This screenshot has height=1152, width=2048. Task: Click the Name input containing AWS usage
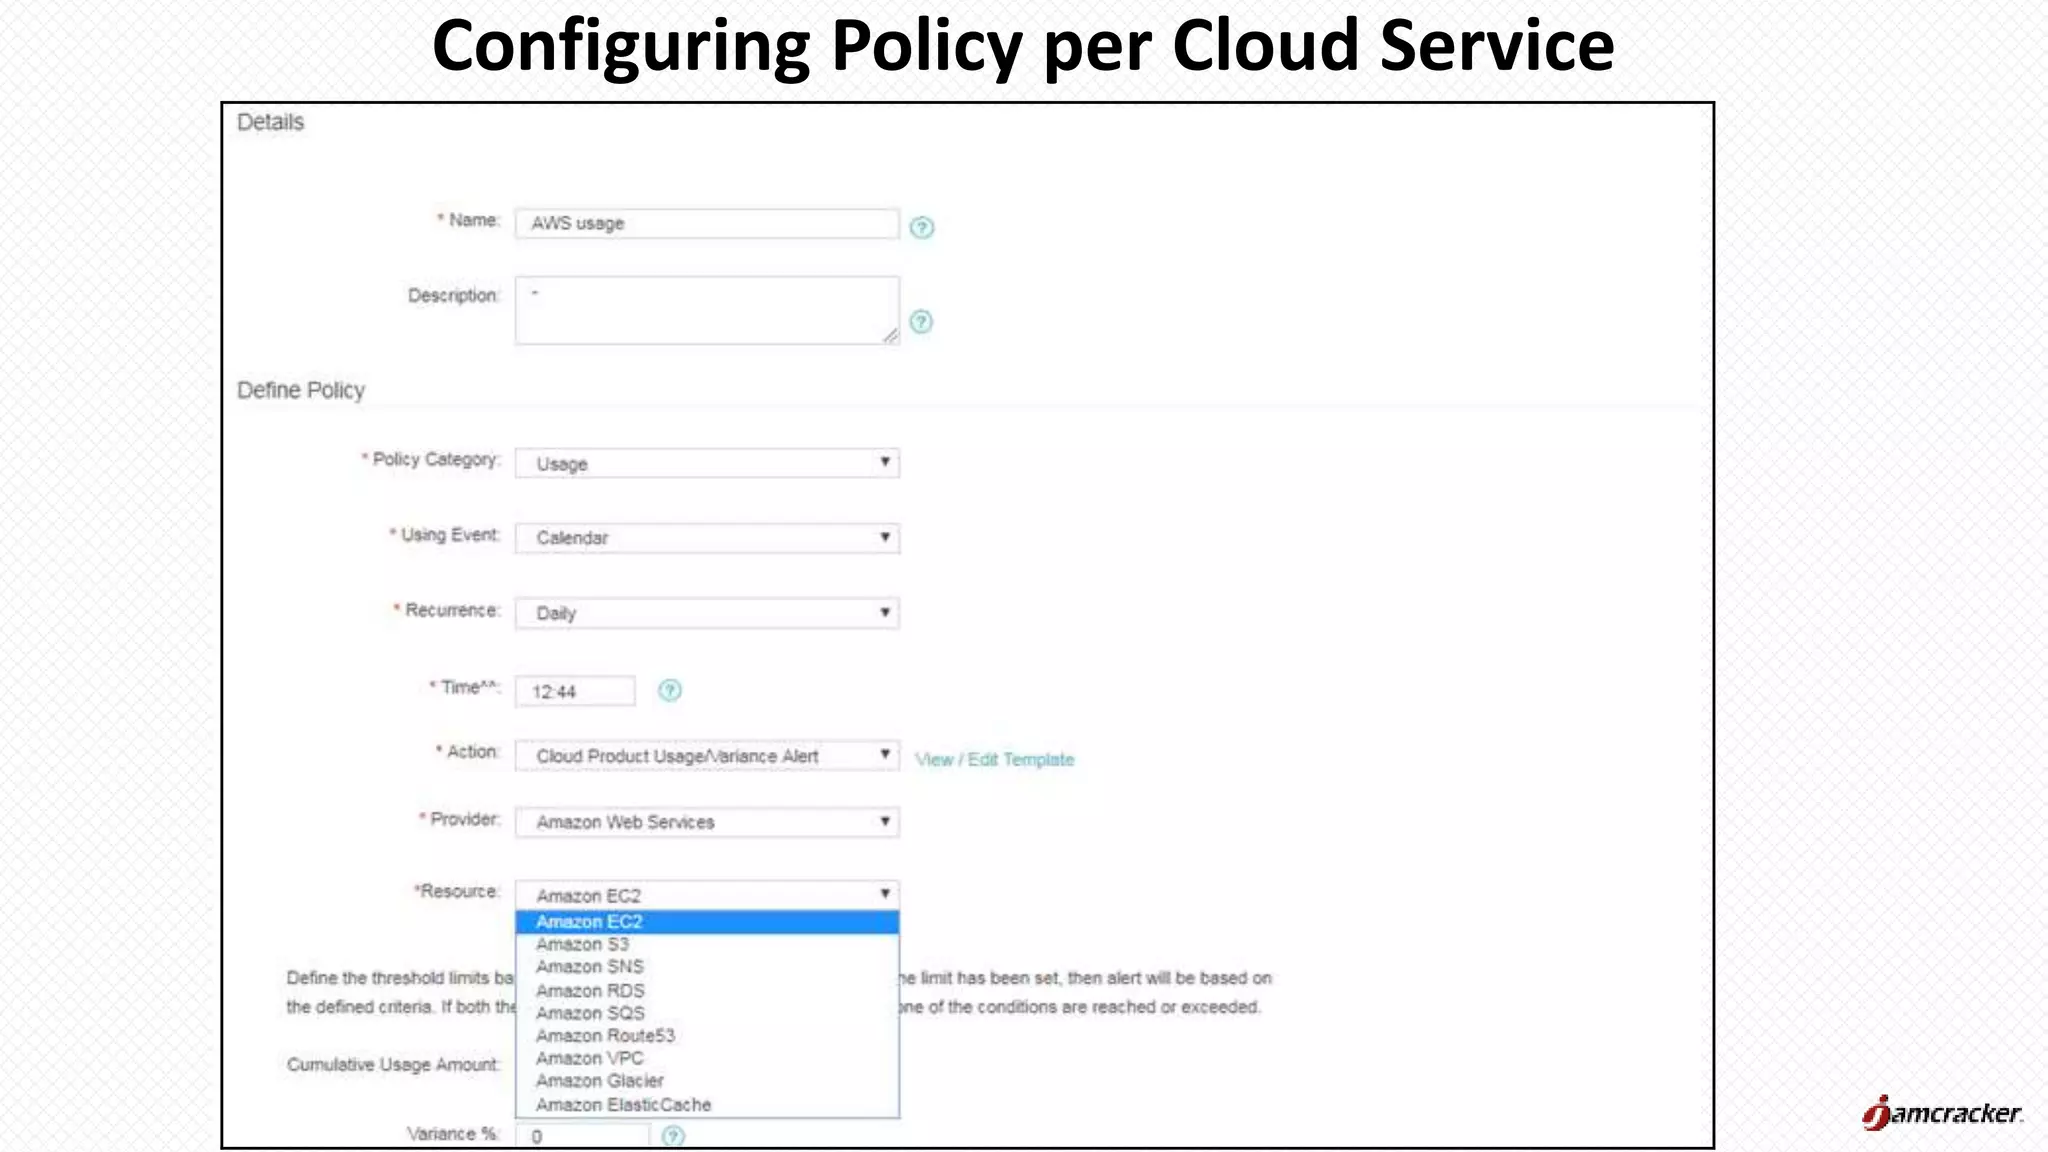(x=707, y=223)
